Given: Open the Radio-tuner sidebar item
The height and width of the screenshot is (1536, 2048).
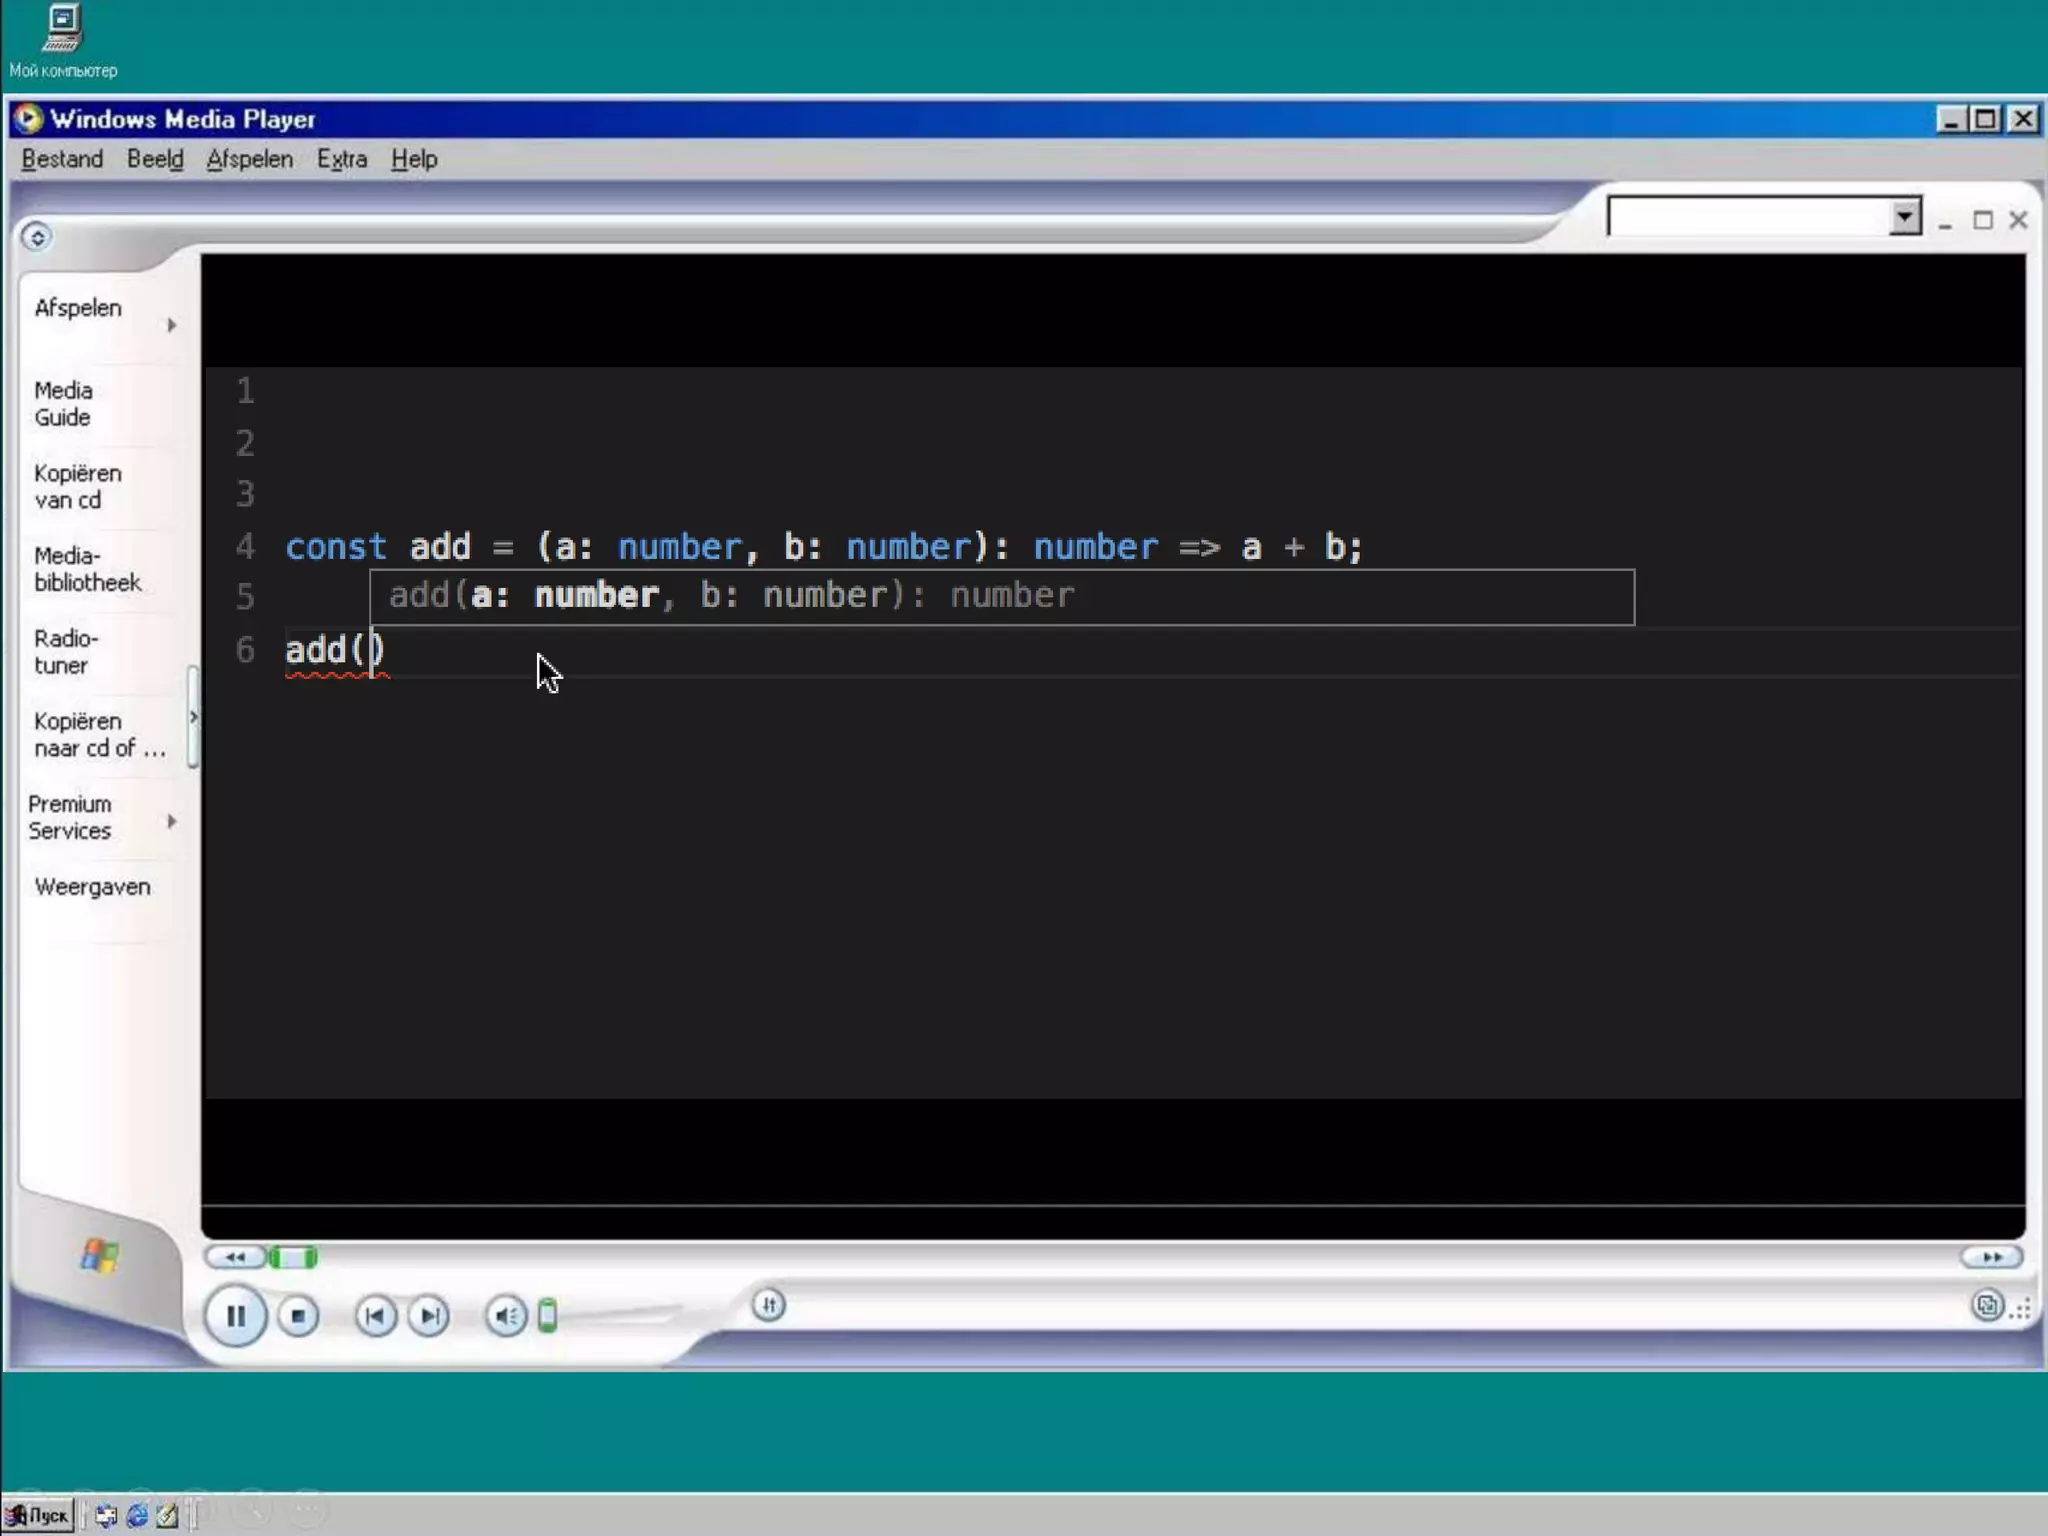Looking at the screenshot, I should (x=66, y=652).
